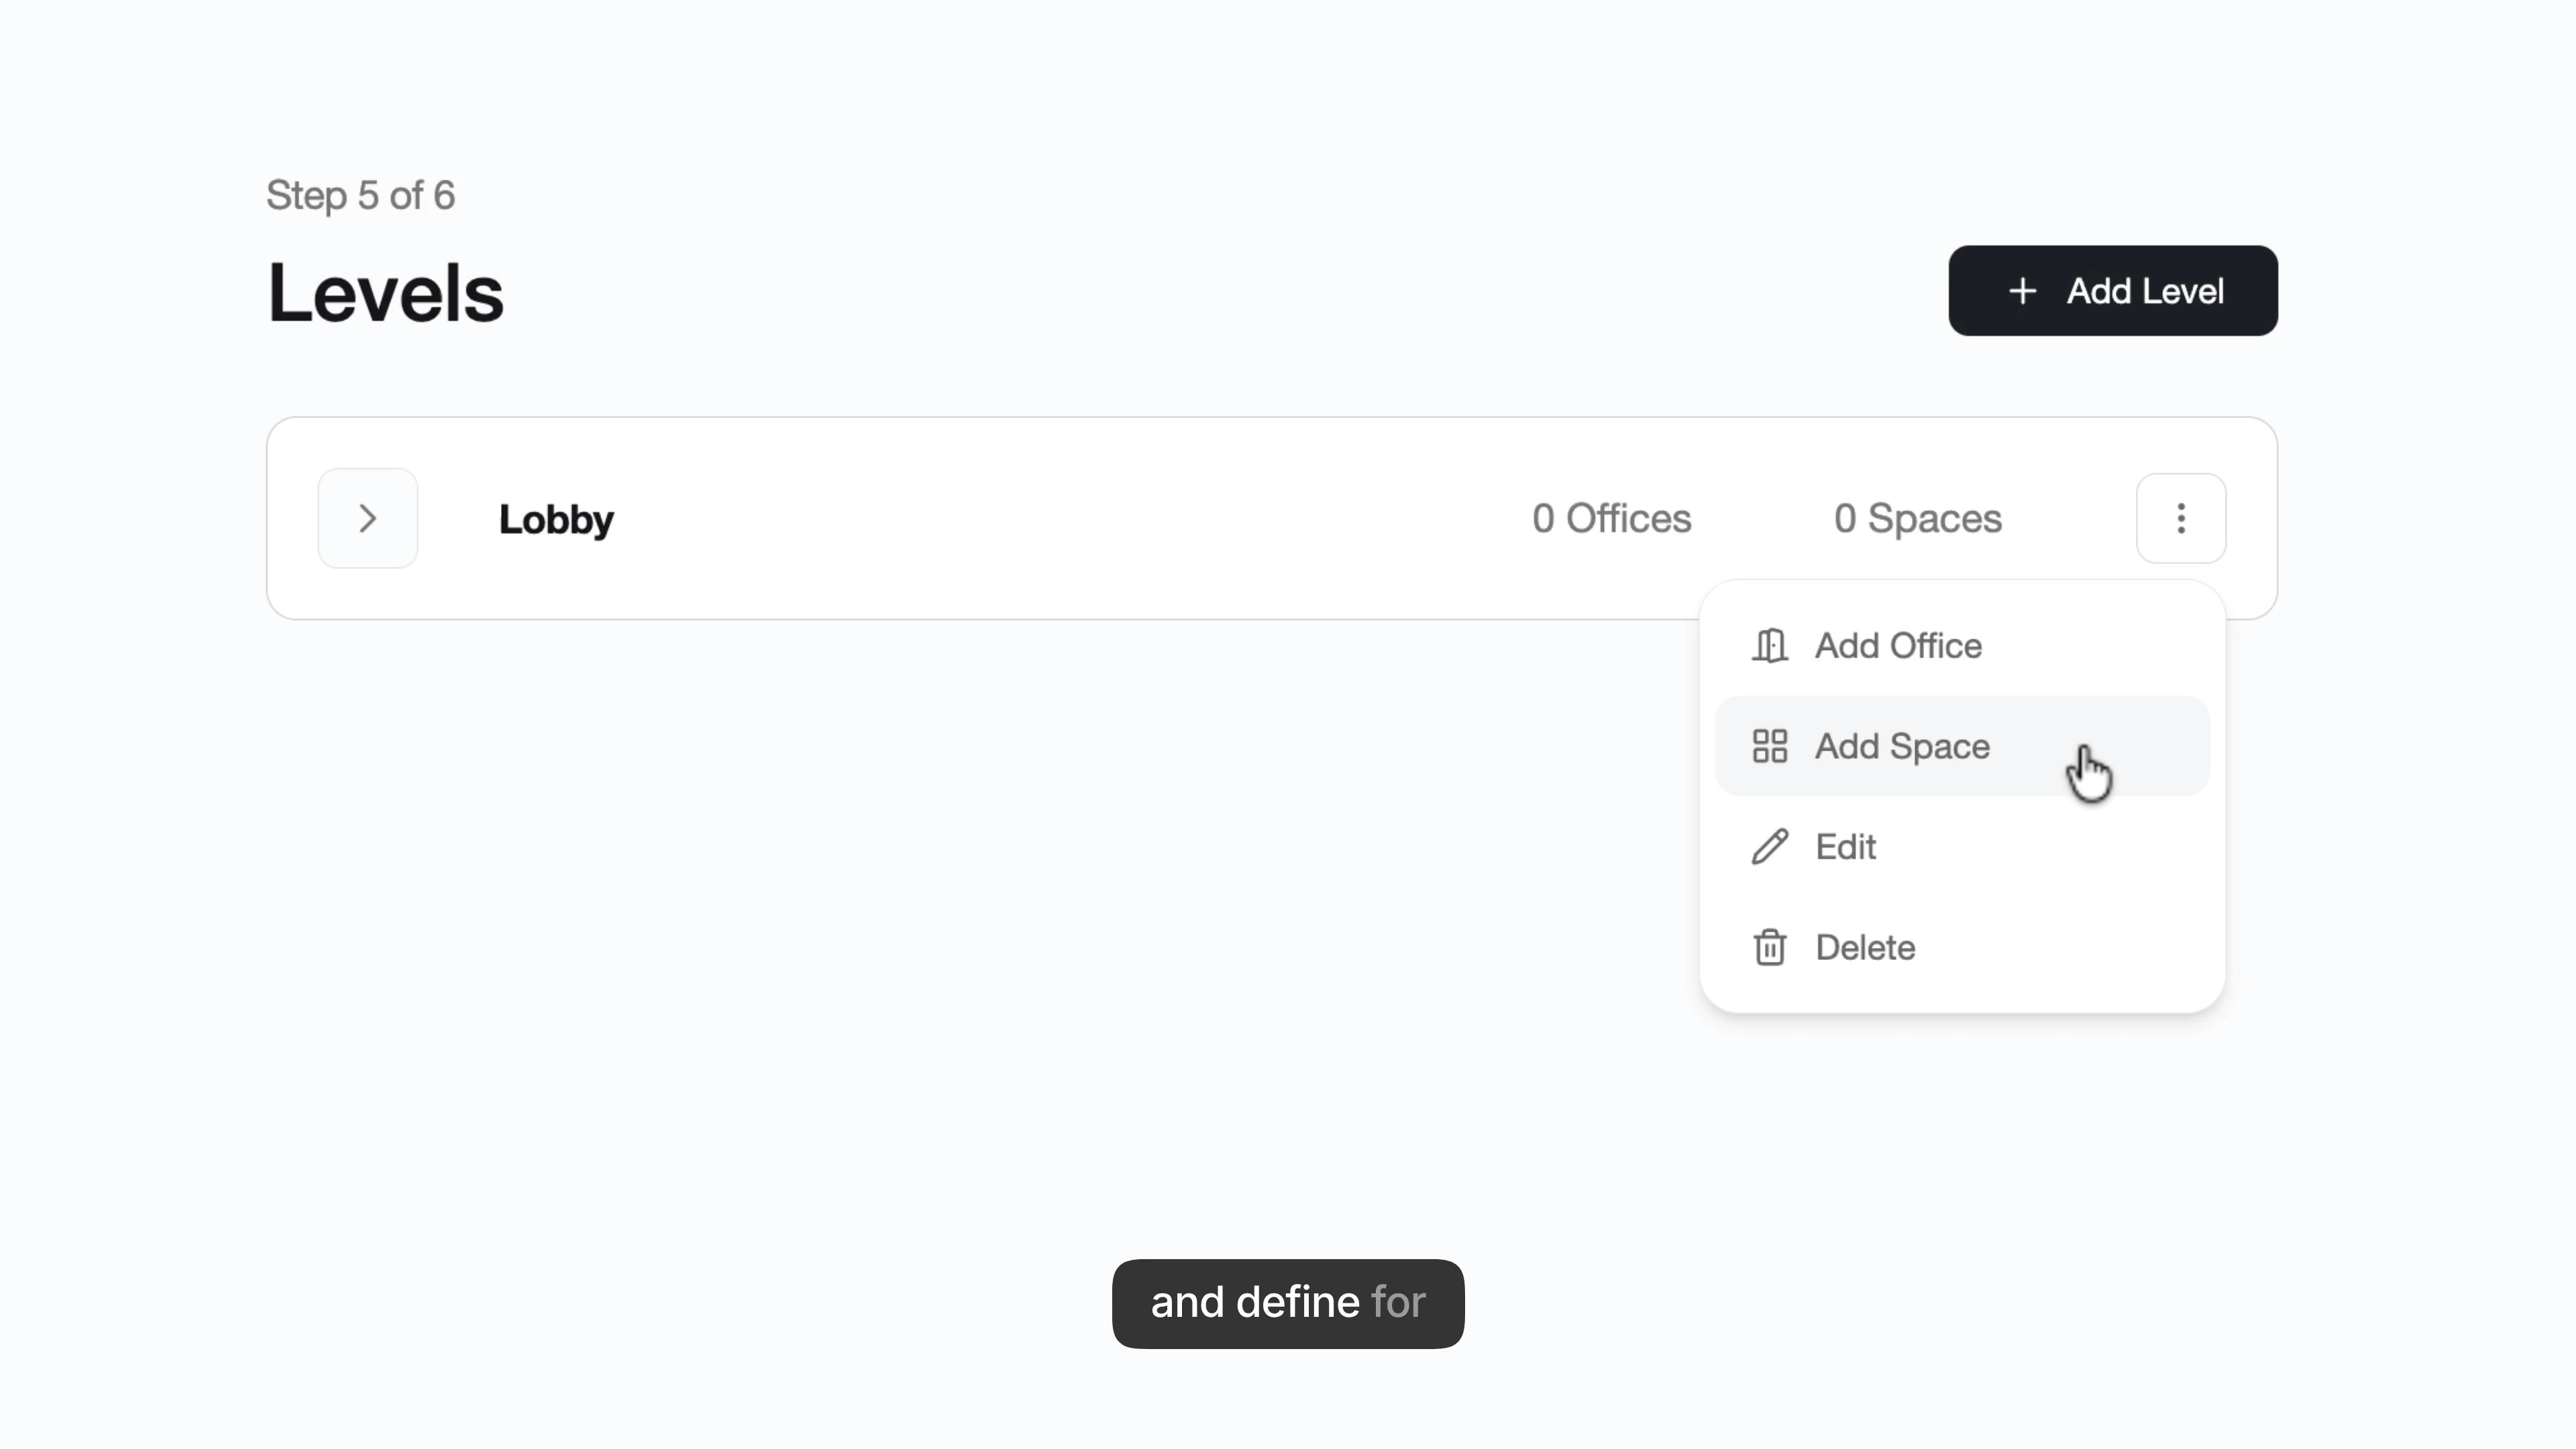The width and height of the screenshot is (2576, 1449).
Task: Click the Add Level button
Action: pos(2113,290)
